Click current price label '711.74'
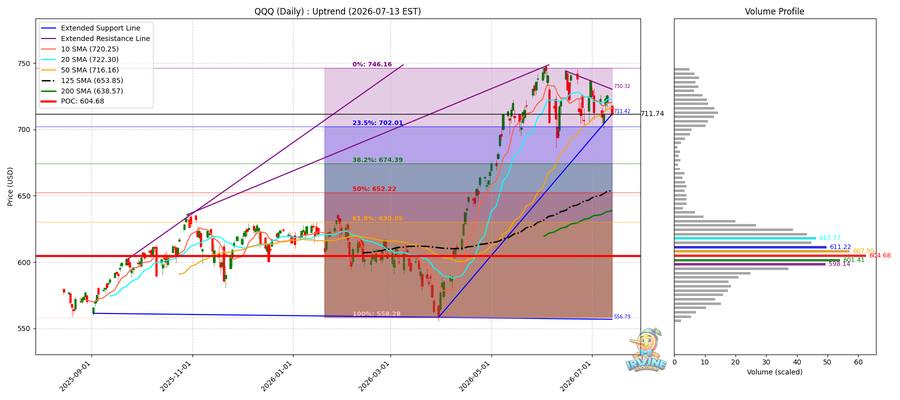 click(651, 114)
